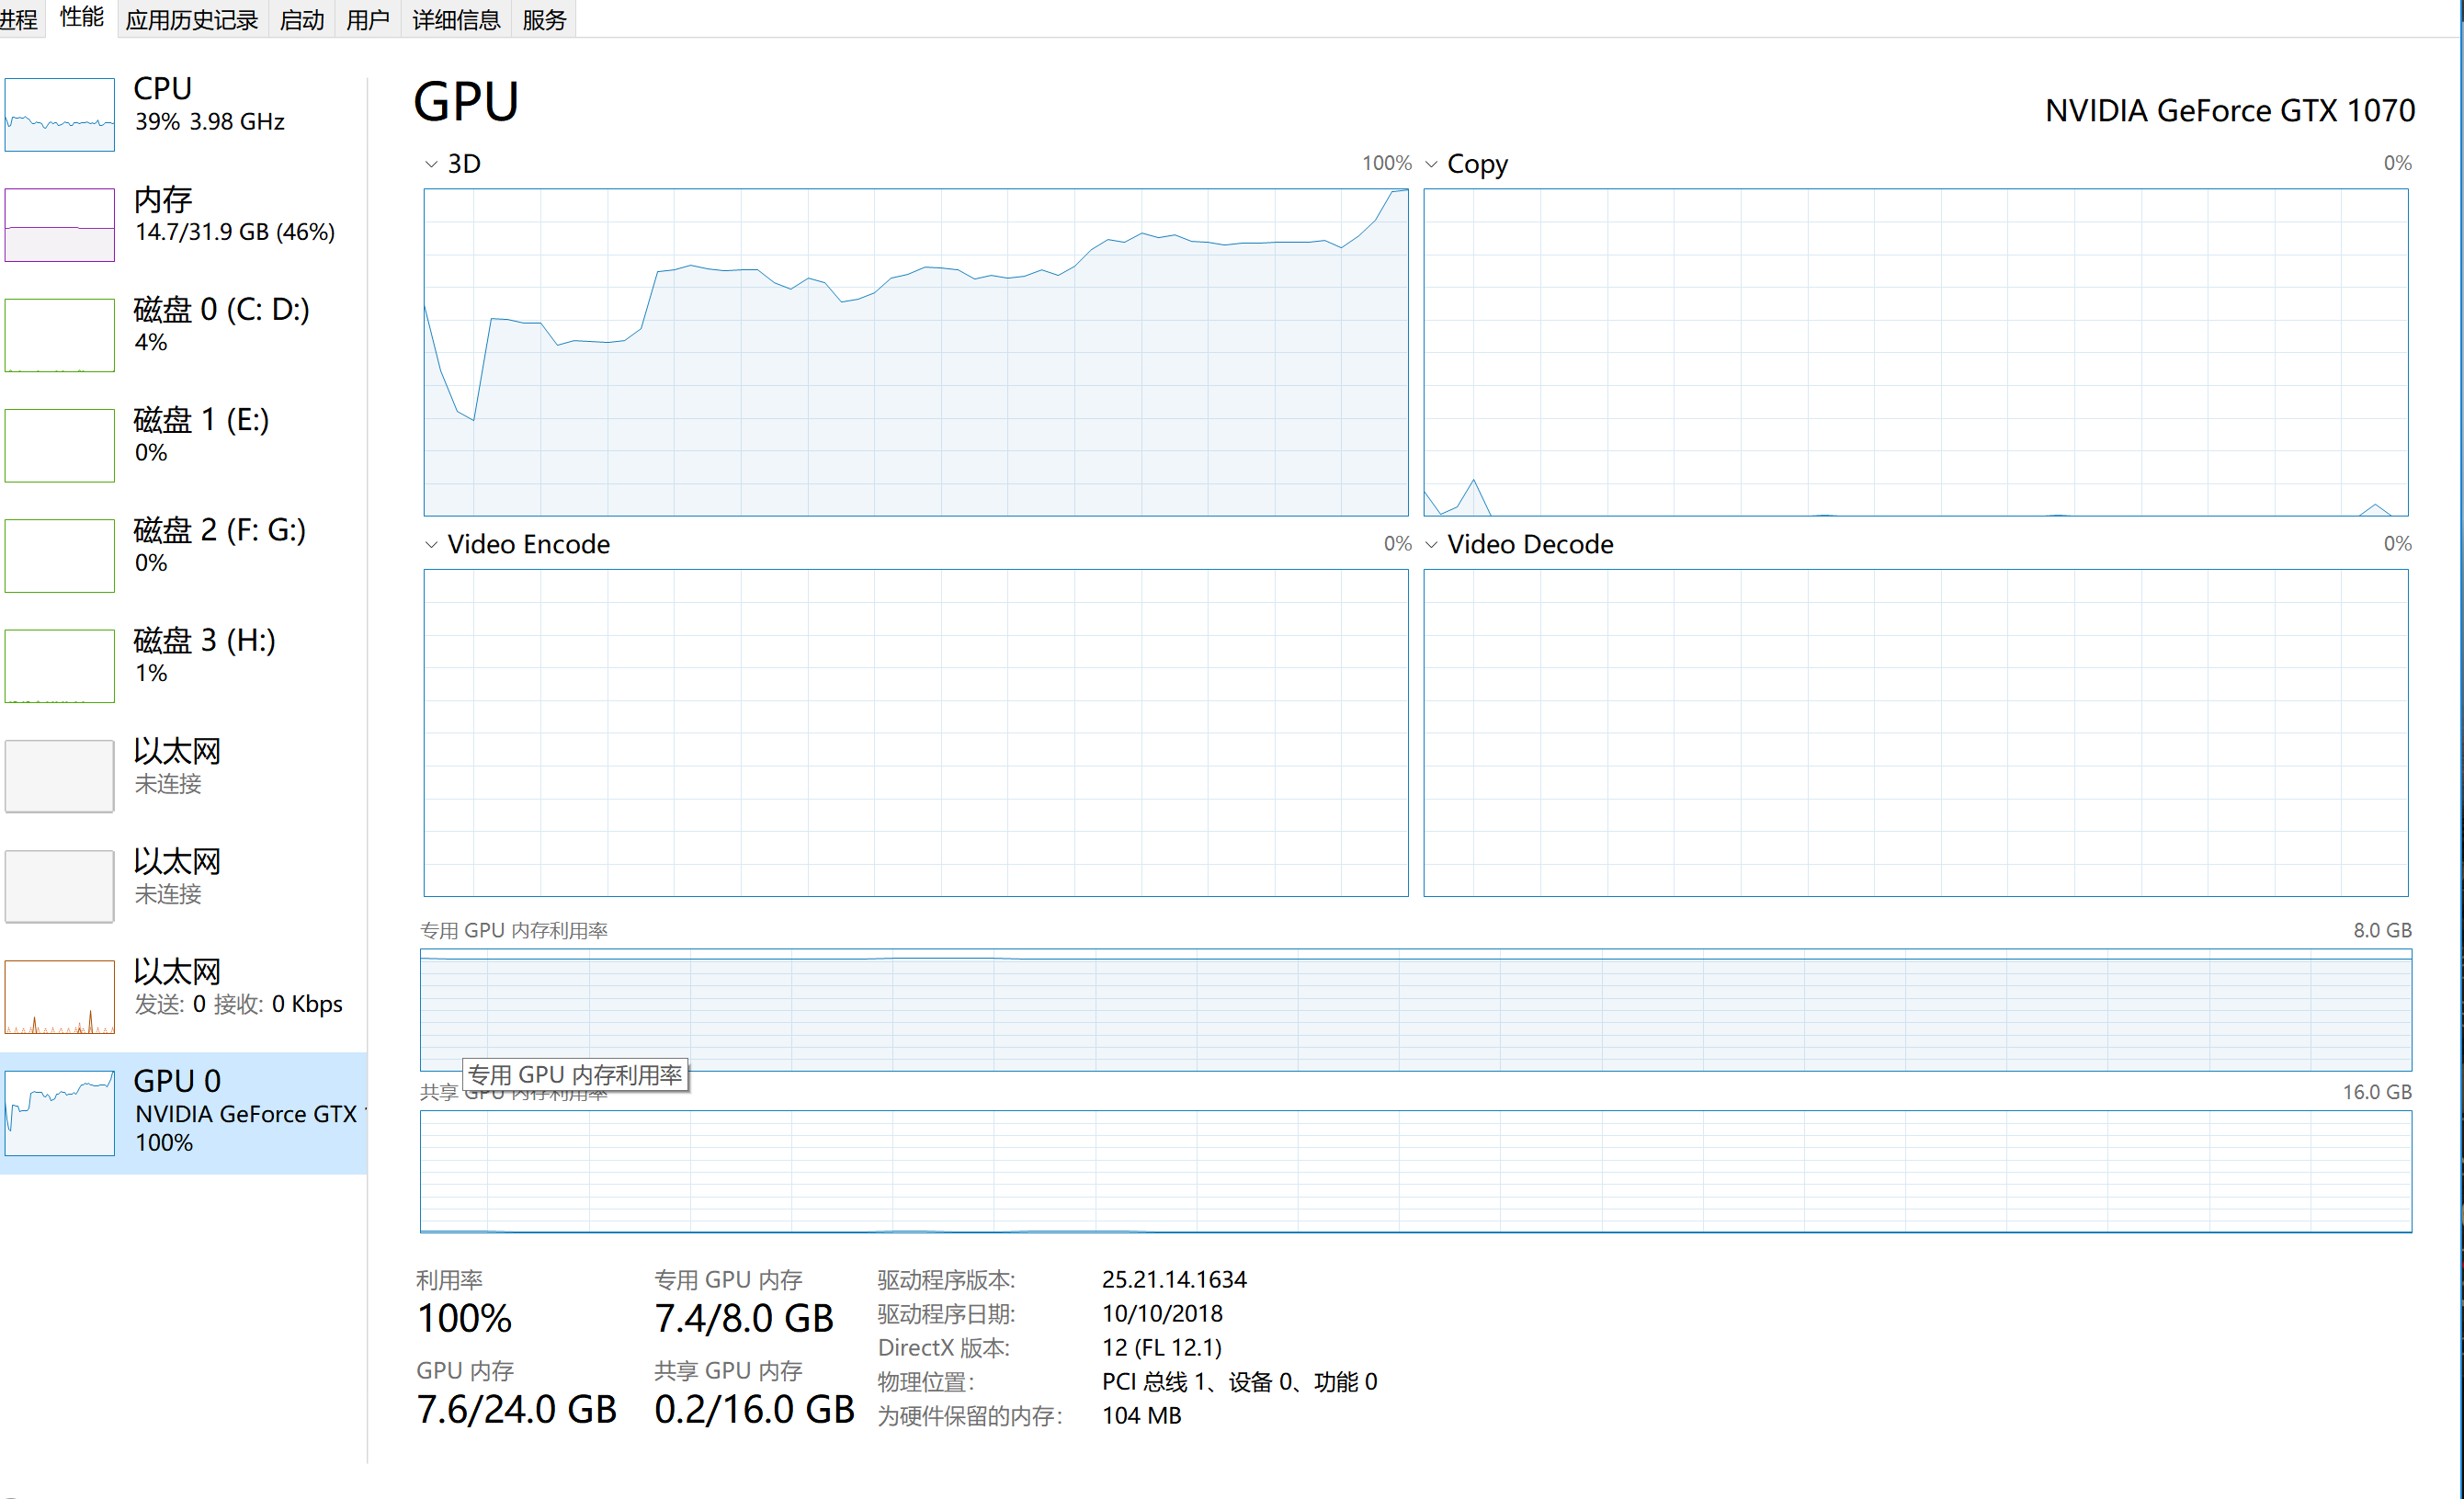Screen dimensions: 2464x1499
Task: Switch to the 用户 tab
Action: tap(368, 20)
